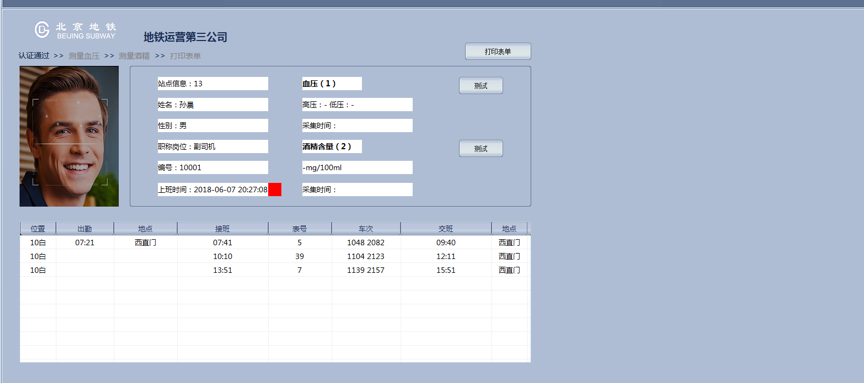
Task: Click the 测试 button beside 酒精含量
Action: click(x=481, y=149)
